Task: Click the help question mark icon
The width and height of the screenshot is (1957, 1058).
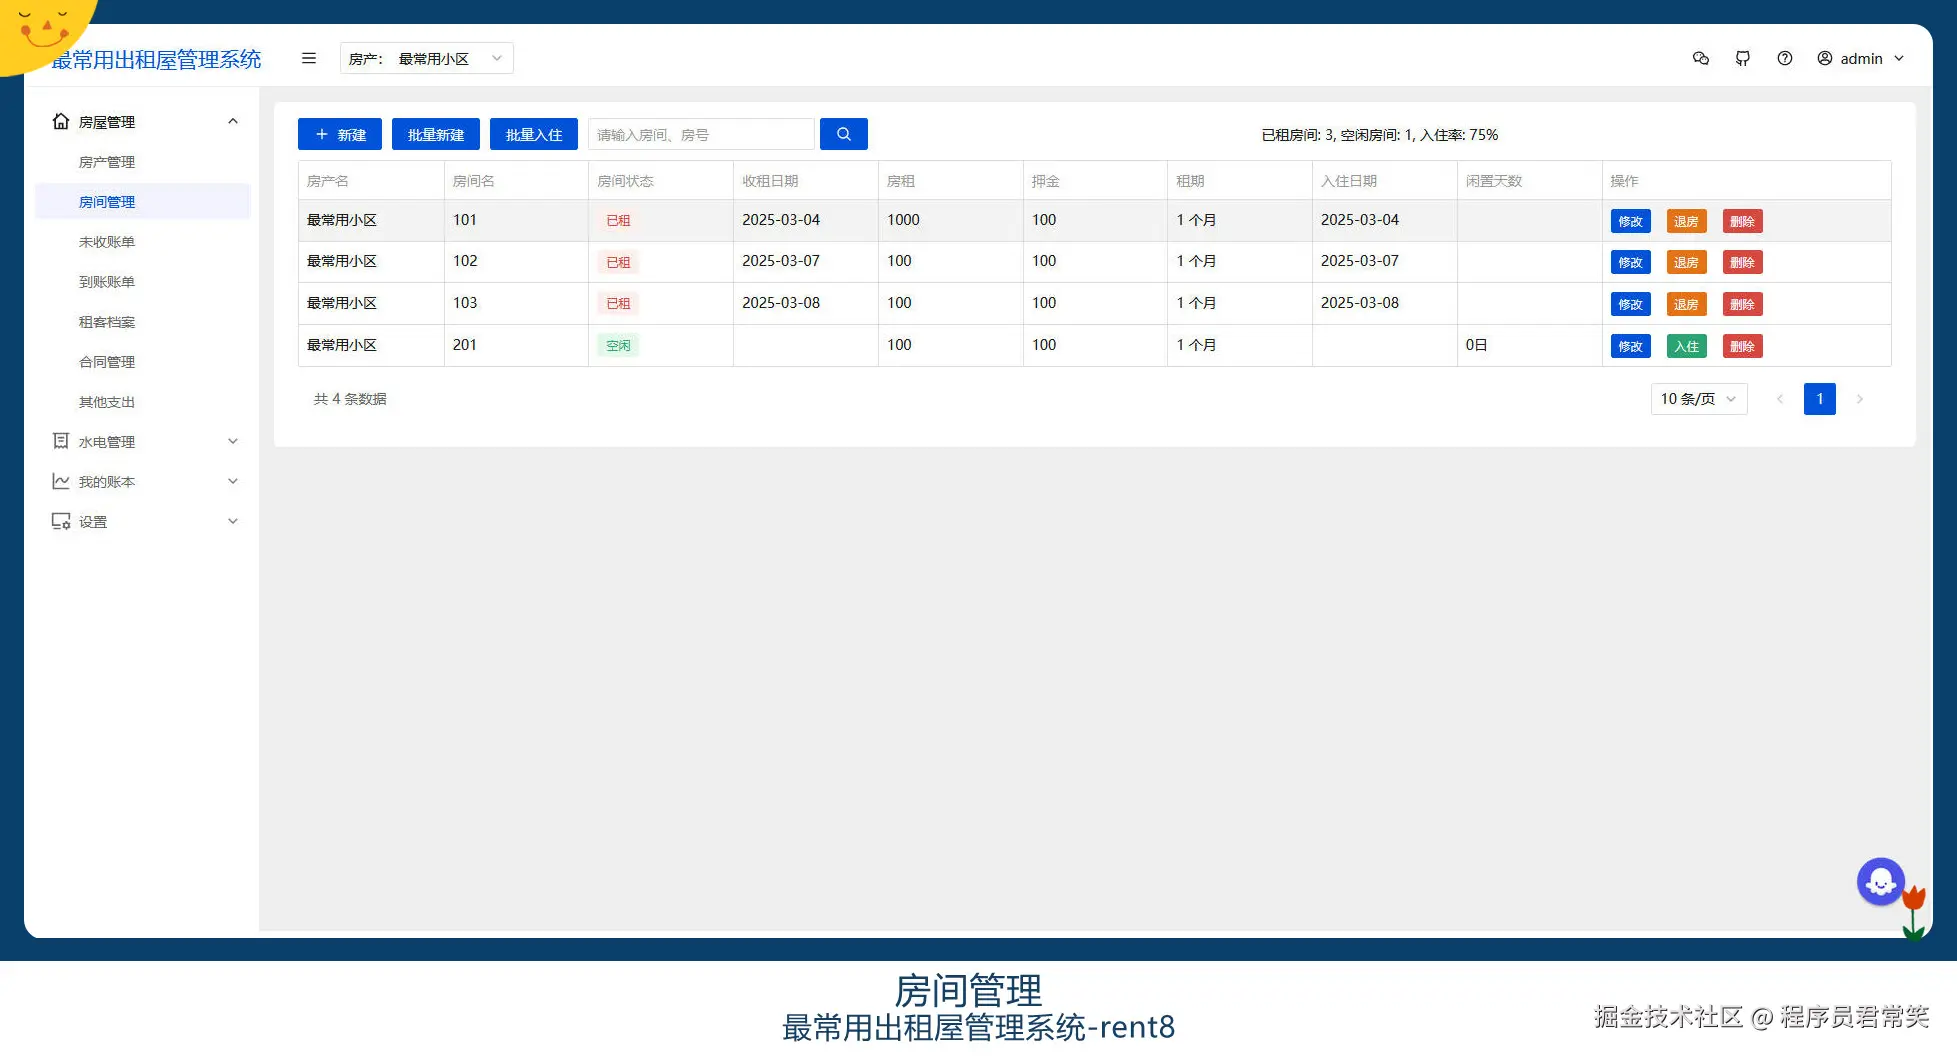Action: pyautogui.click(x=1785, y=58)
